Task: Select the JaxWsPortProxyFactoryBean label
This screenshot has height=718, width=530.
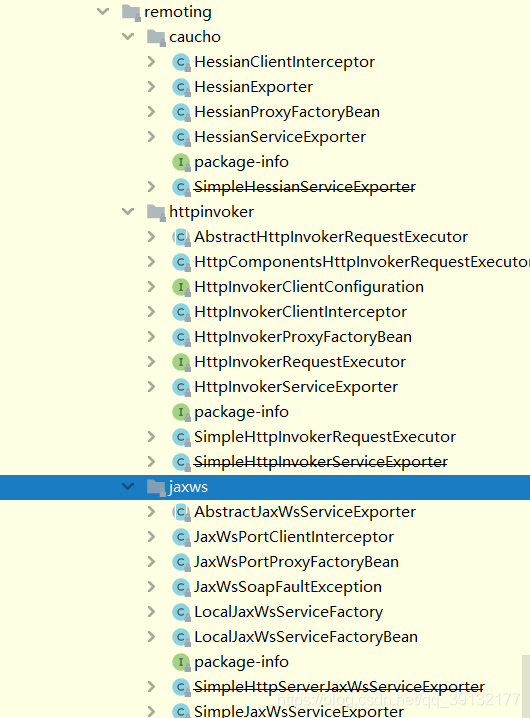Action: pos(296,562)
